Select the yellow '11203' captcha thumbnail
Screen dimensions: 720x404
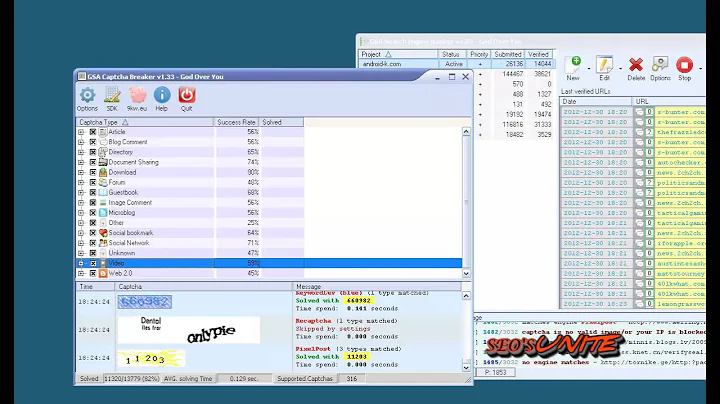[x=151, y=359]
